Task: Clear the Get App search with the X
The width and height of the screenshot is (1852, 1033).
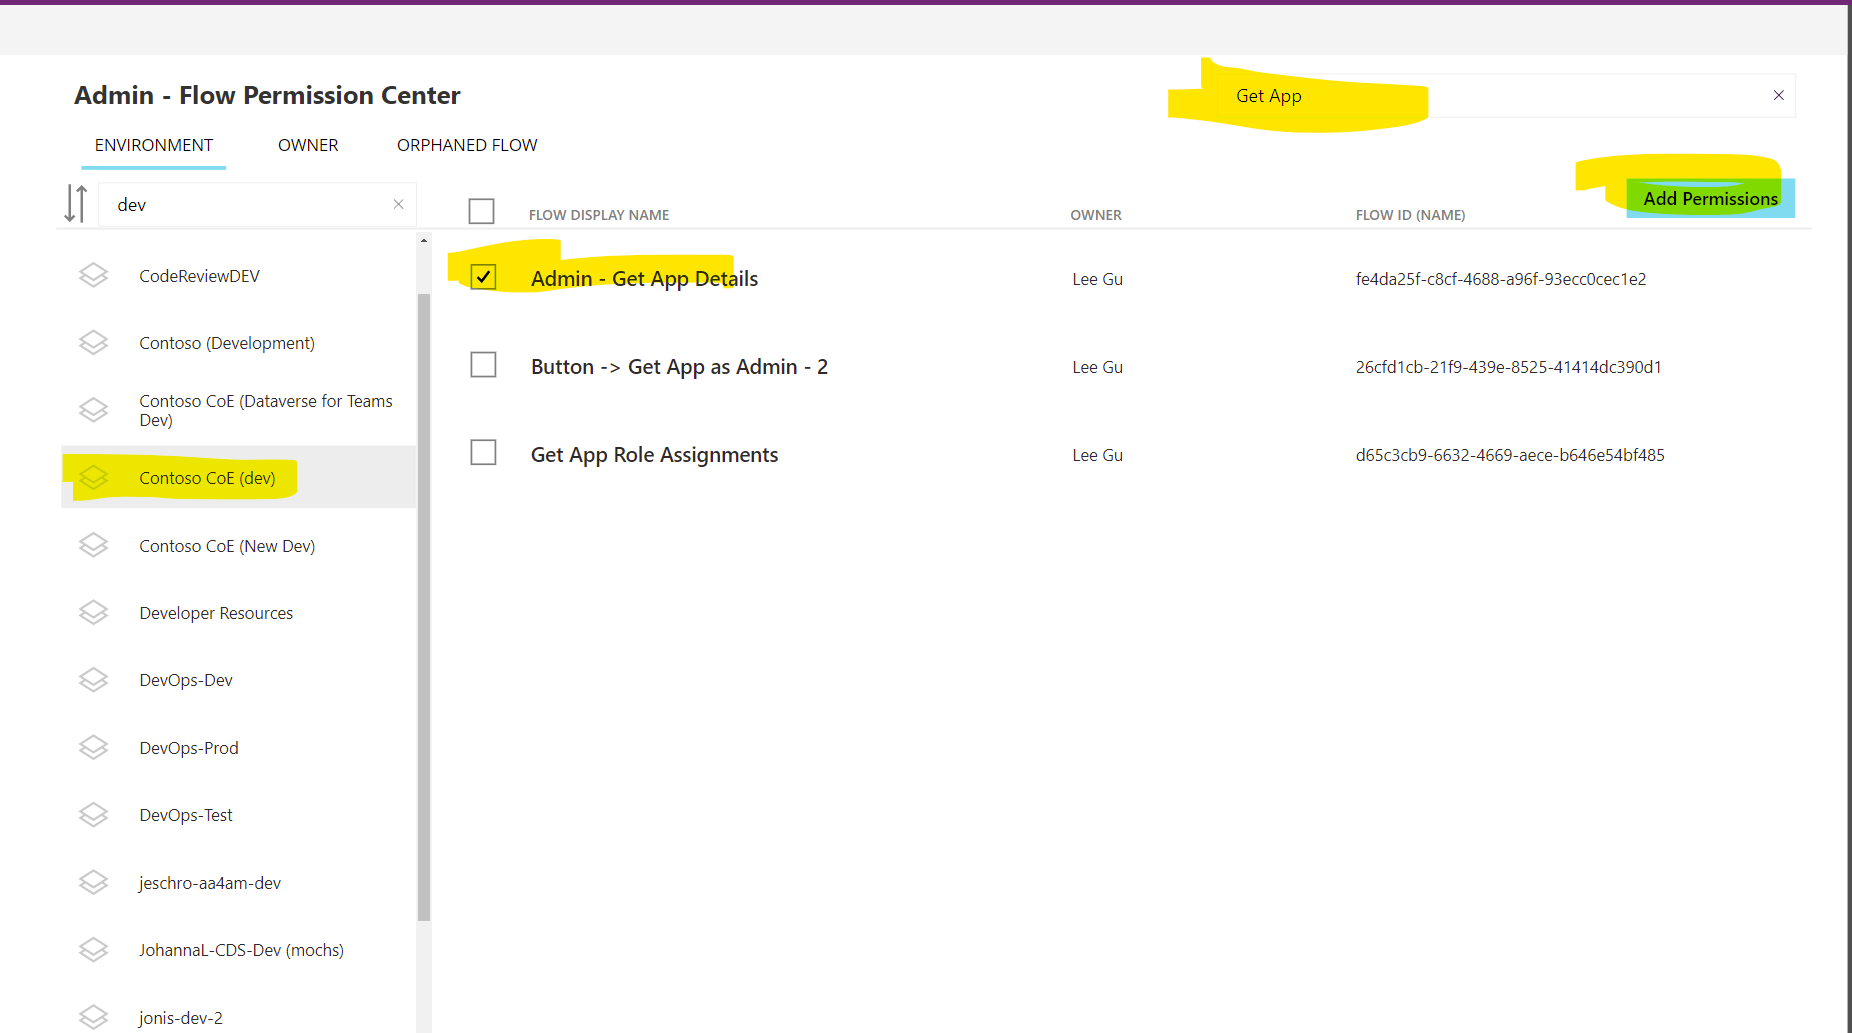Action: tap(1779, 95)
